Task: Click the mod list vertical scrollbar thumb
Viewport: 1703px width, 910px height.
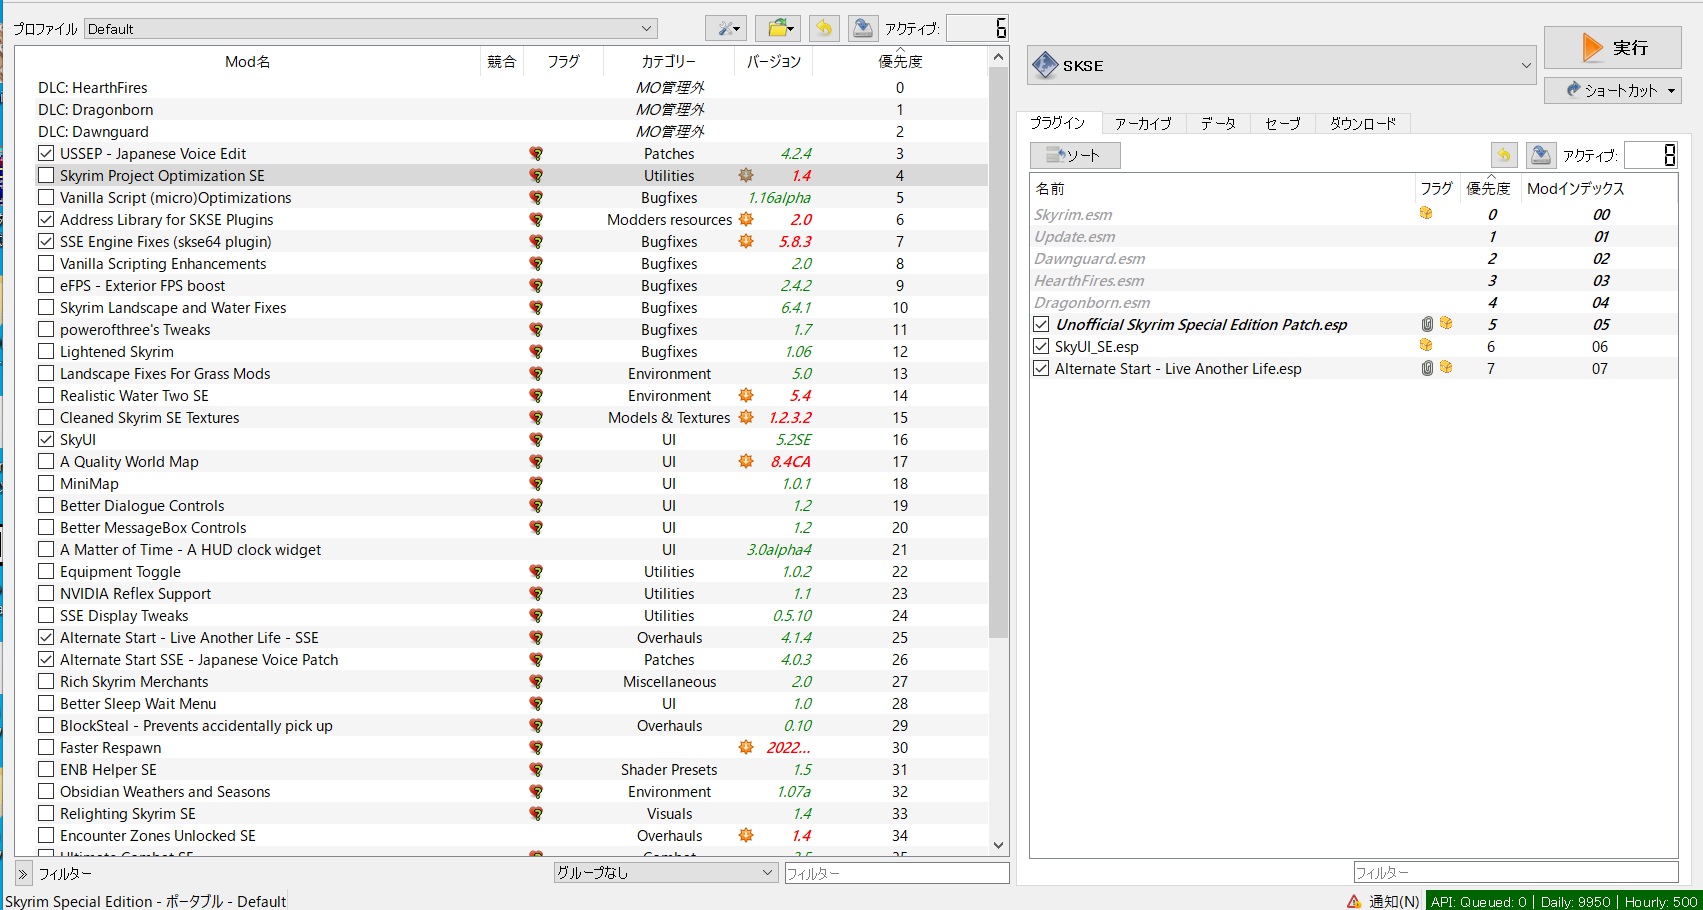Action: [998, 353]
